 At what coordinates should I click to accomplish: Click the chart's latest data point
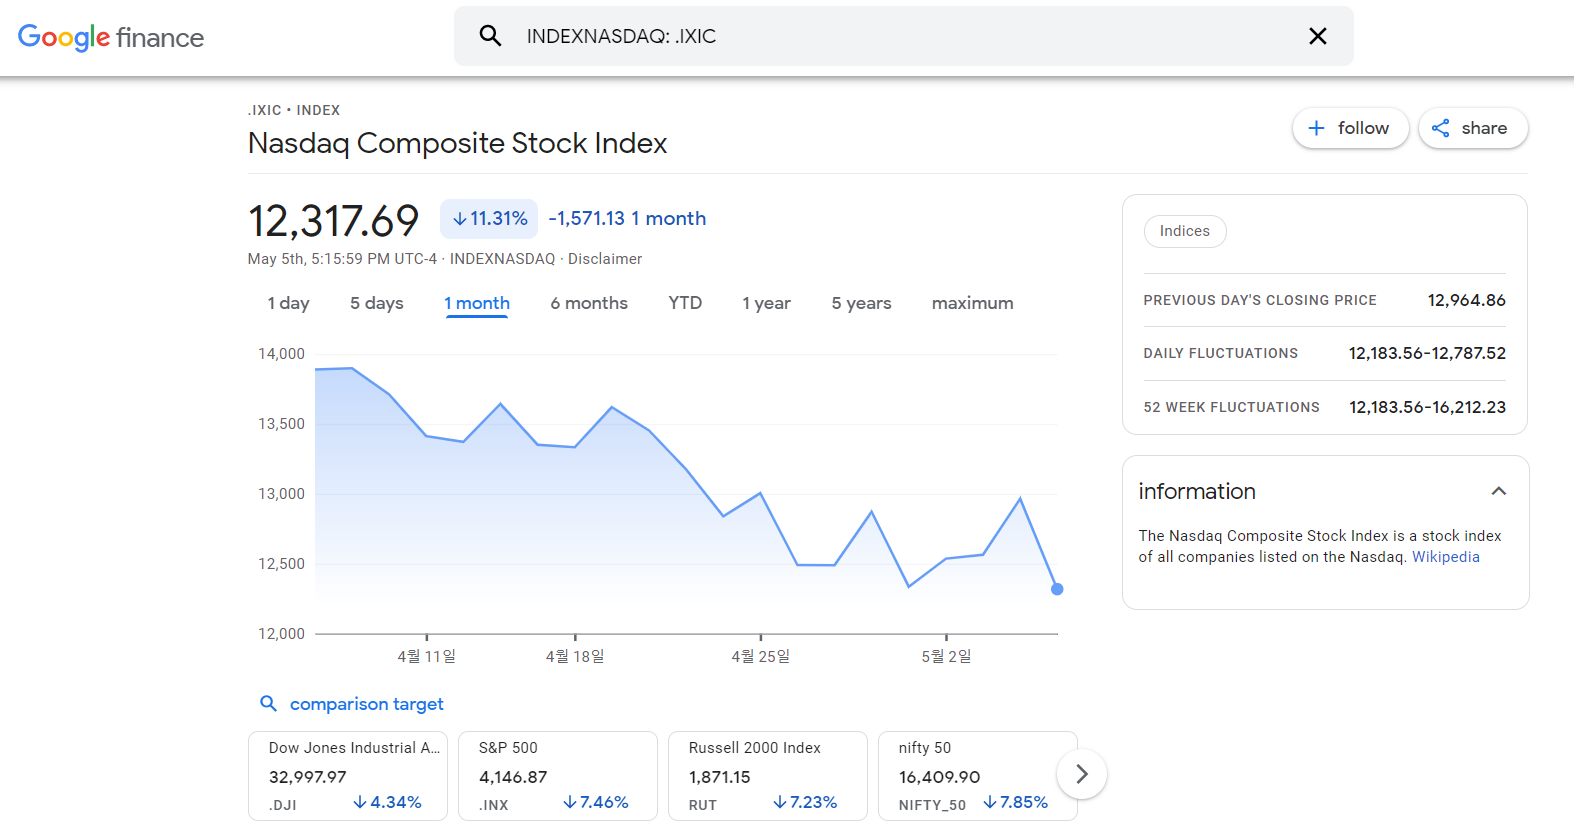tap(1057, 589)
